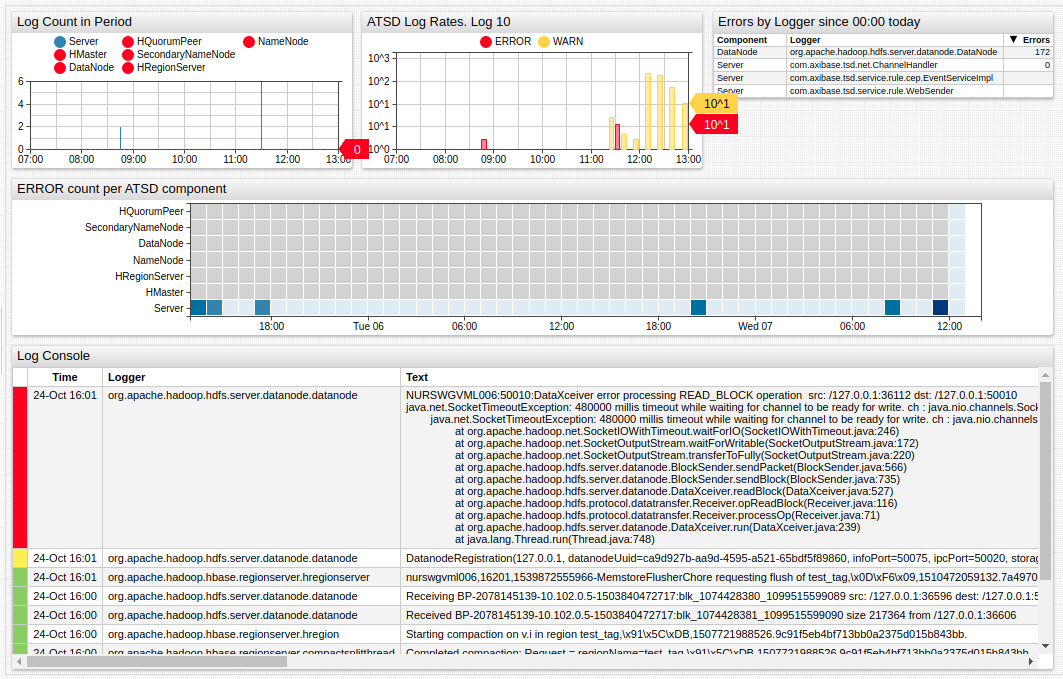The width and height of the screenshot is (1063, 679).
Task: Hide the HMaster series in legend
Action: pos(61,55)
